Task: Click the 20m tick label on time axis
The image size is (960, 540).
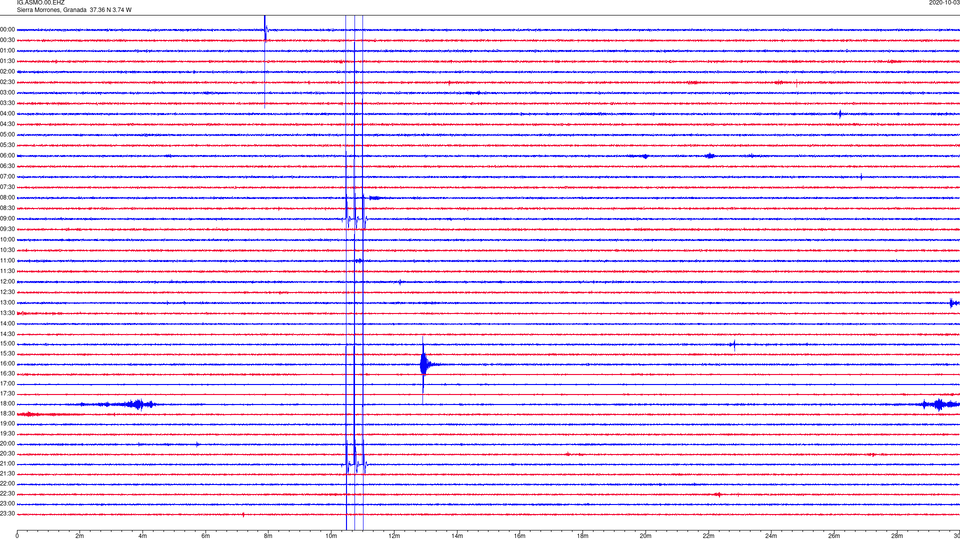Action: (645, 536)
